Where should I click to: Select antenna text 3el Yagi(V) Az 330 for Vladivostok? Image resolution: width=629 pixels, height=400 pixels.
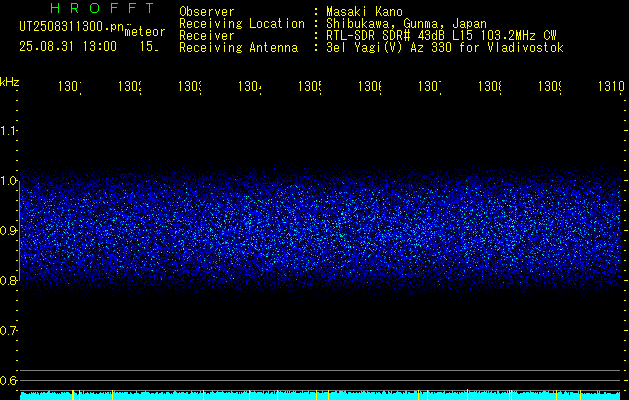tap(445, 48)
